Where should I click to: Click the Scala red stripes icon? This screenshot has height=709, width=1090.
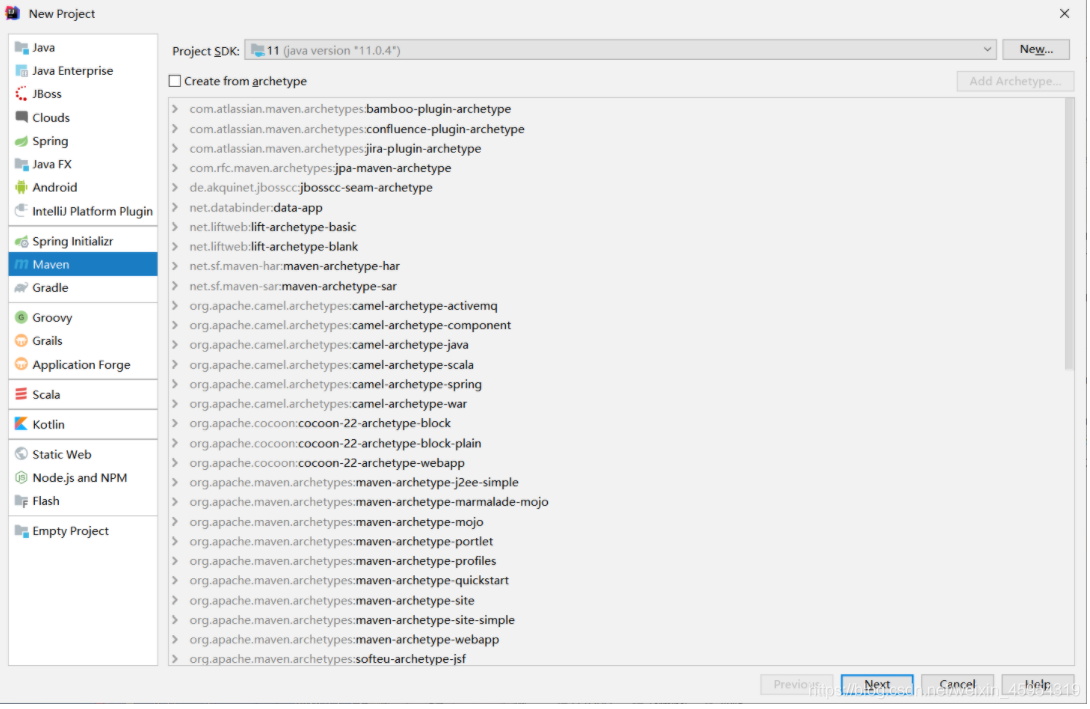click(22, 394)
